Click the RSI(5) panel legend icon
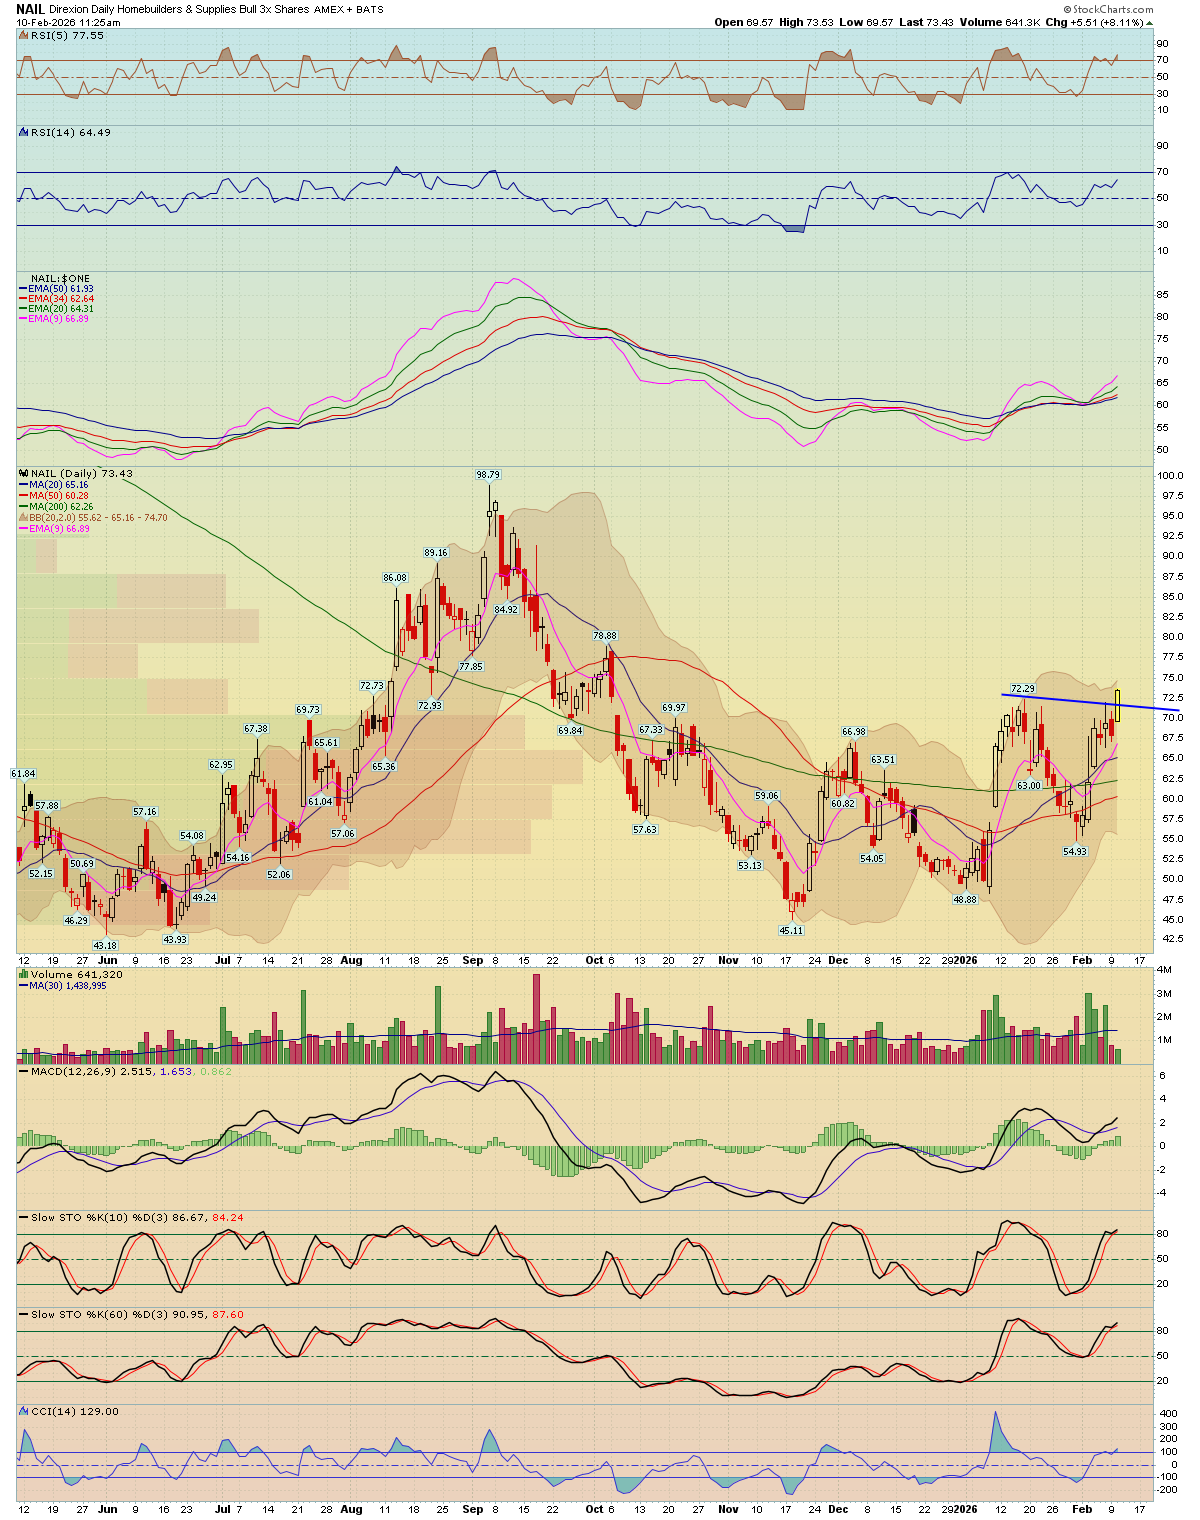 point(24,35)
